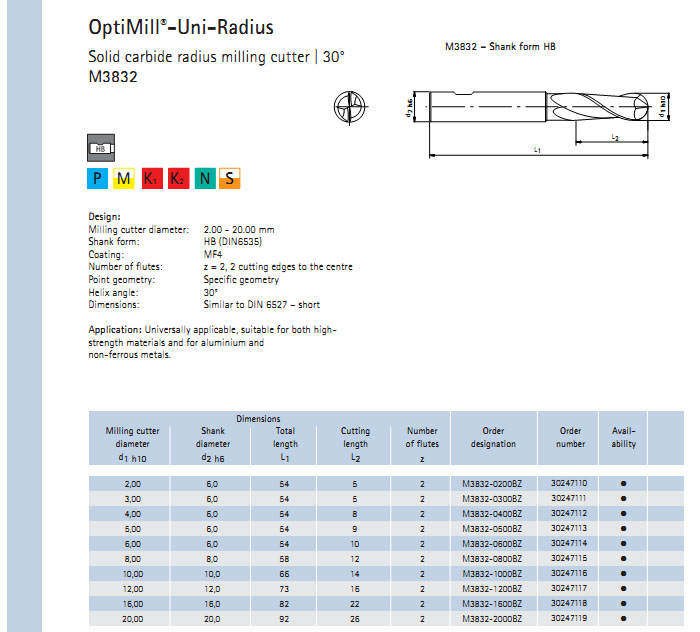Viewport: 700px width, 632px height.
Task: Click the Milling cutter diameter column header
Action: 132,443
